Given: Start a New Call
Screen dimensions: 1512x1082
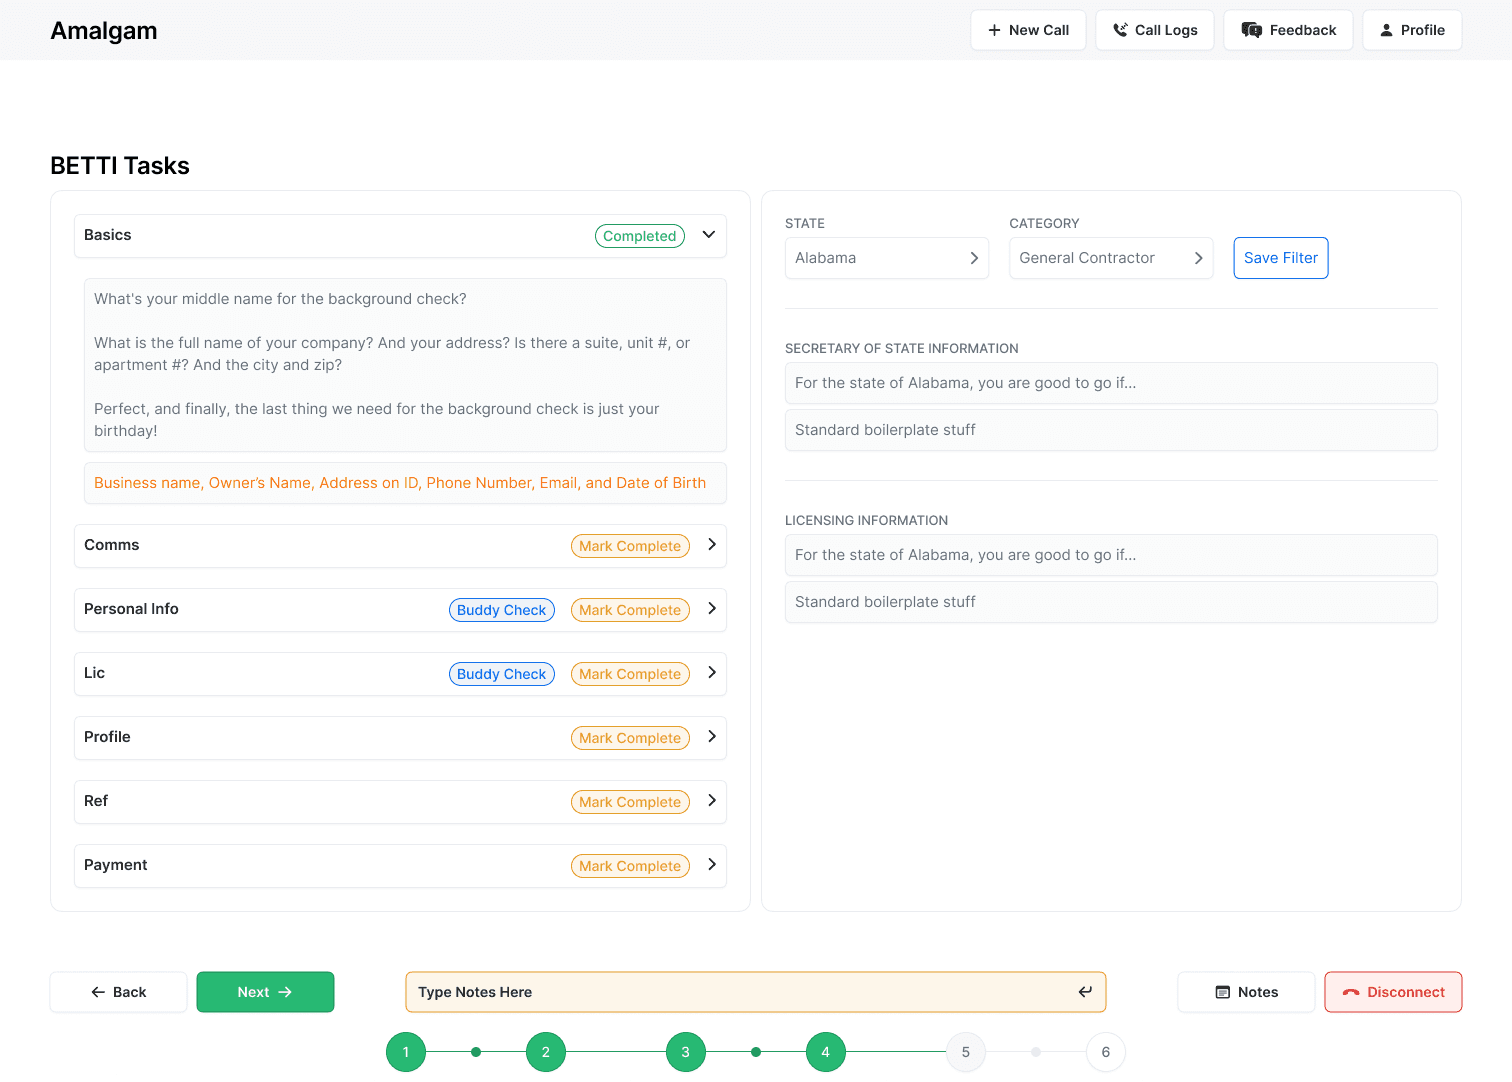Looking at the screenshot, I should (1028, 30).
